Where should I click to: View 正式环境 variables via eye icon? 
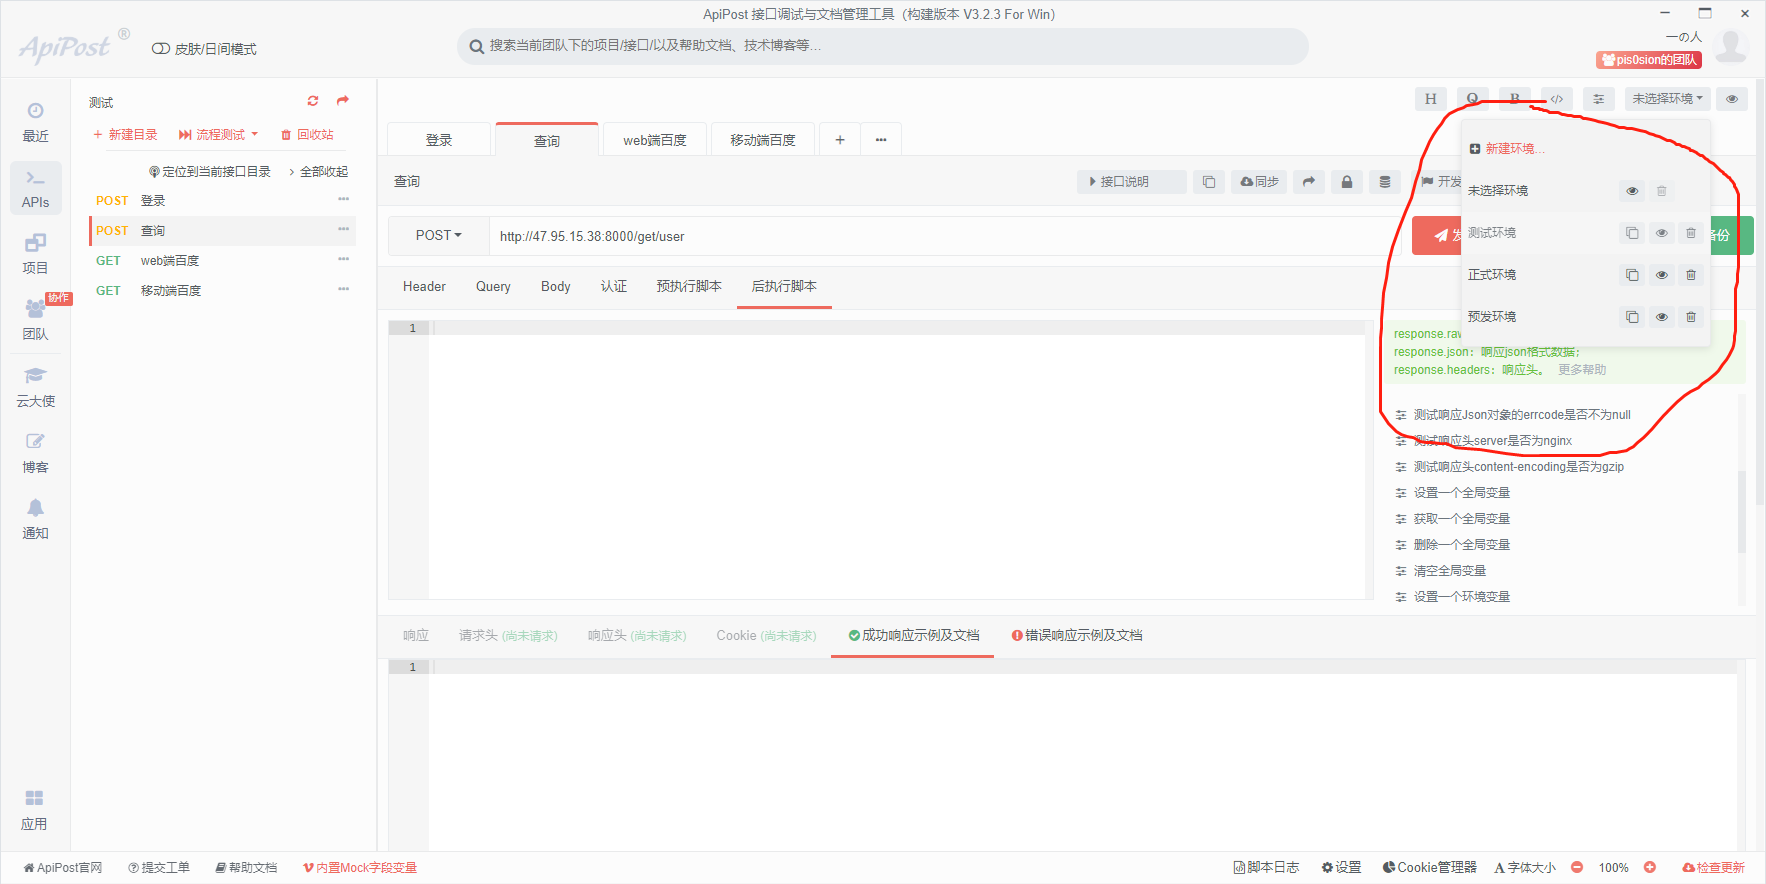click(x=1661, y=275)
